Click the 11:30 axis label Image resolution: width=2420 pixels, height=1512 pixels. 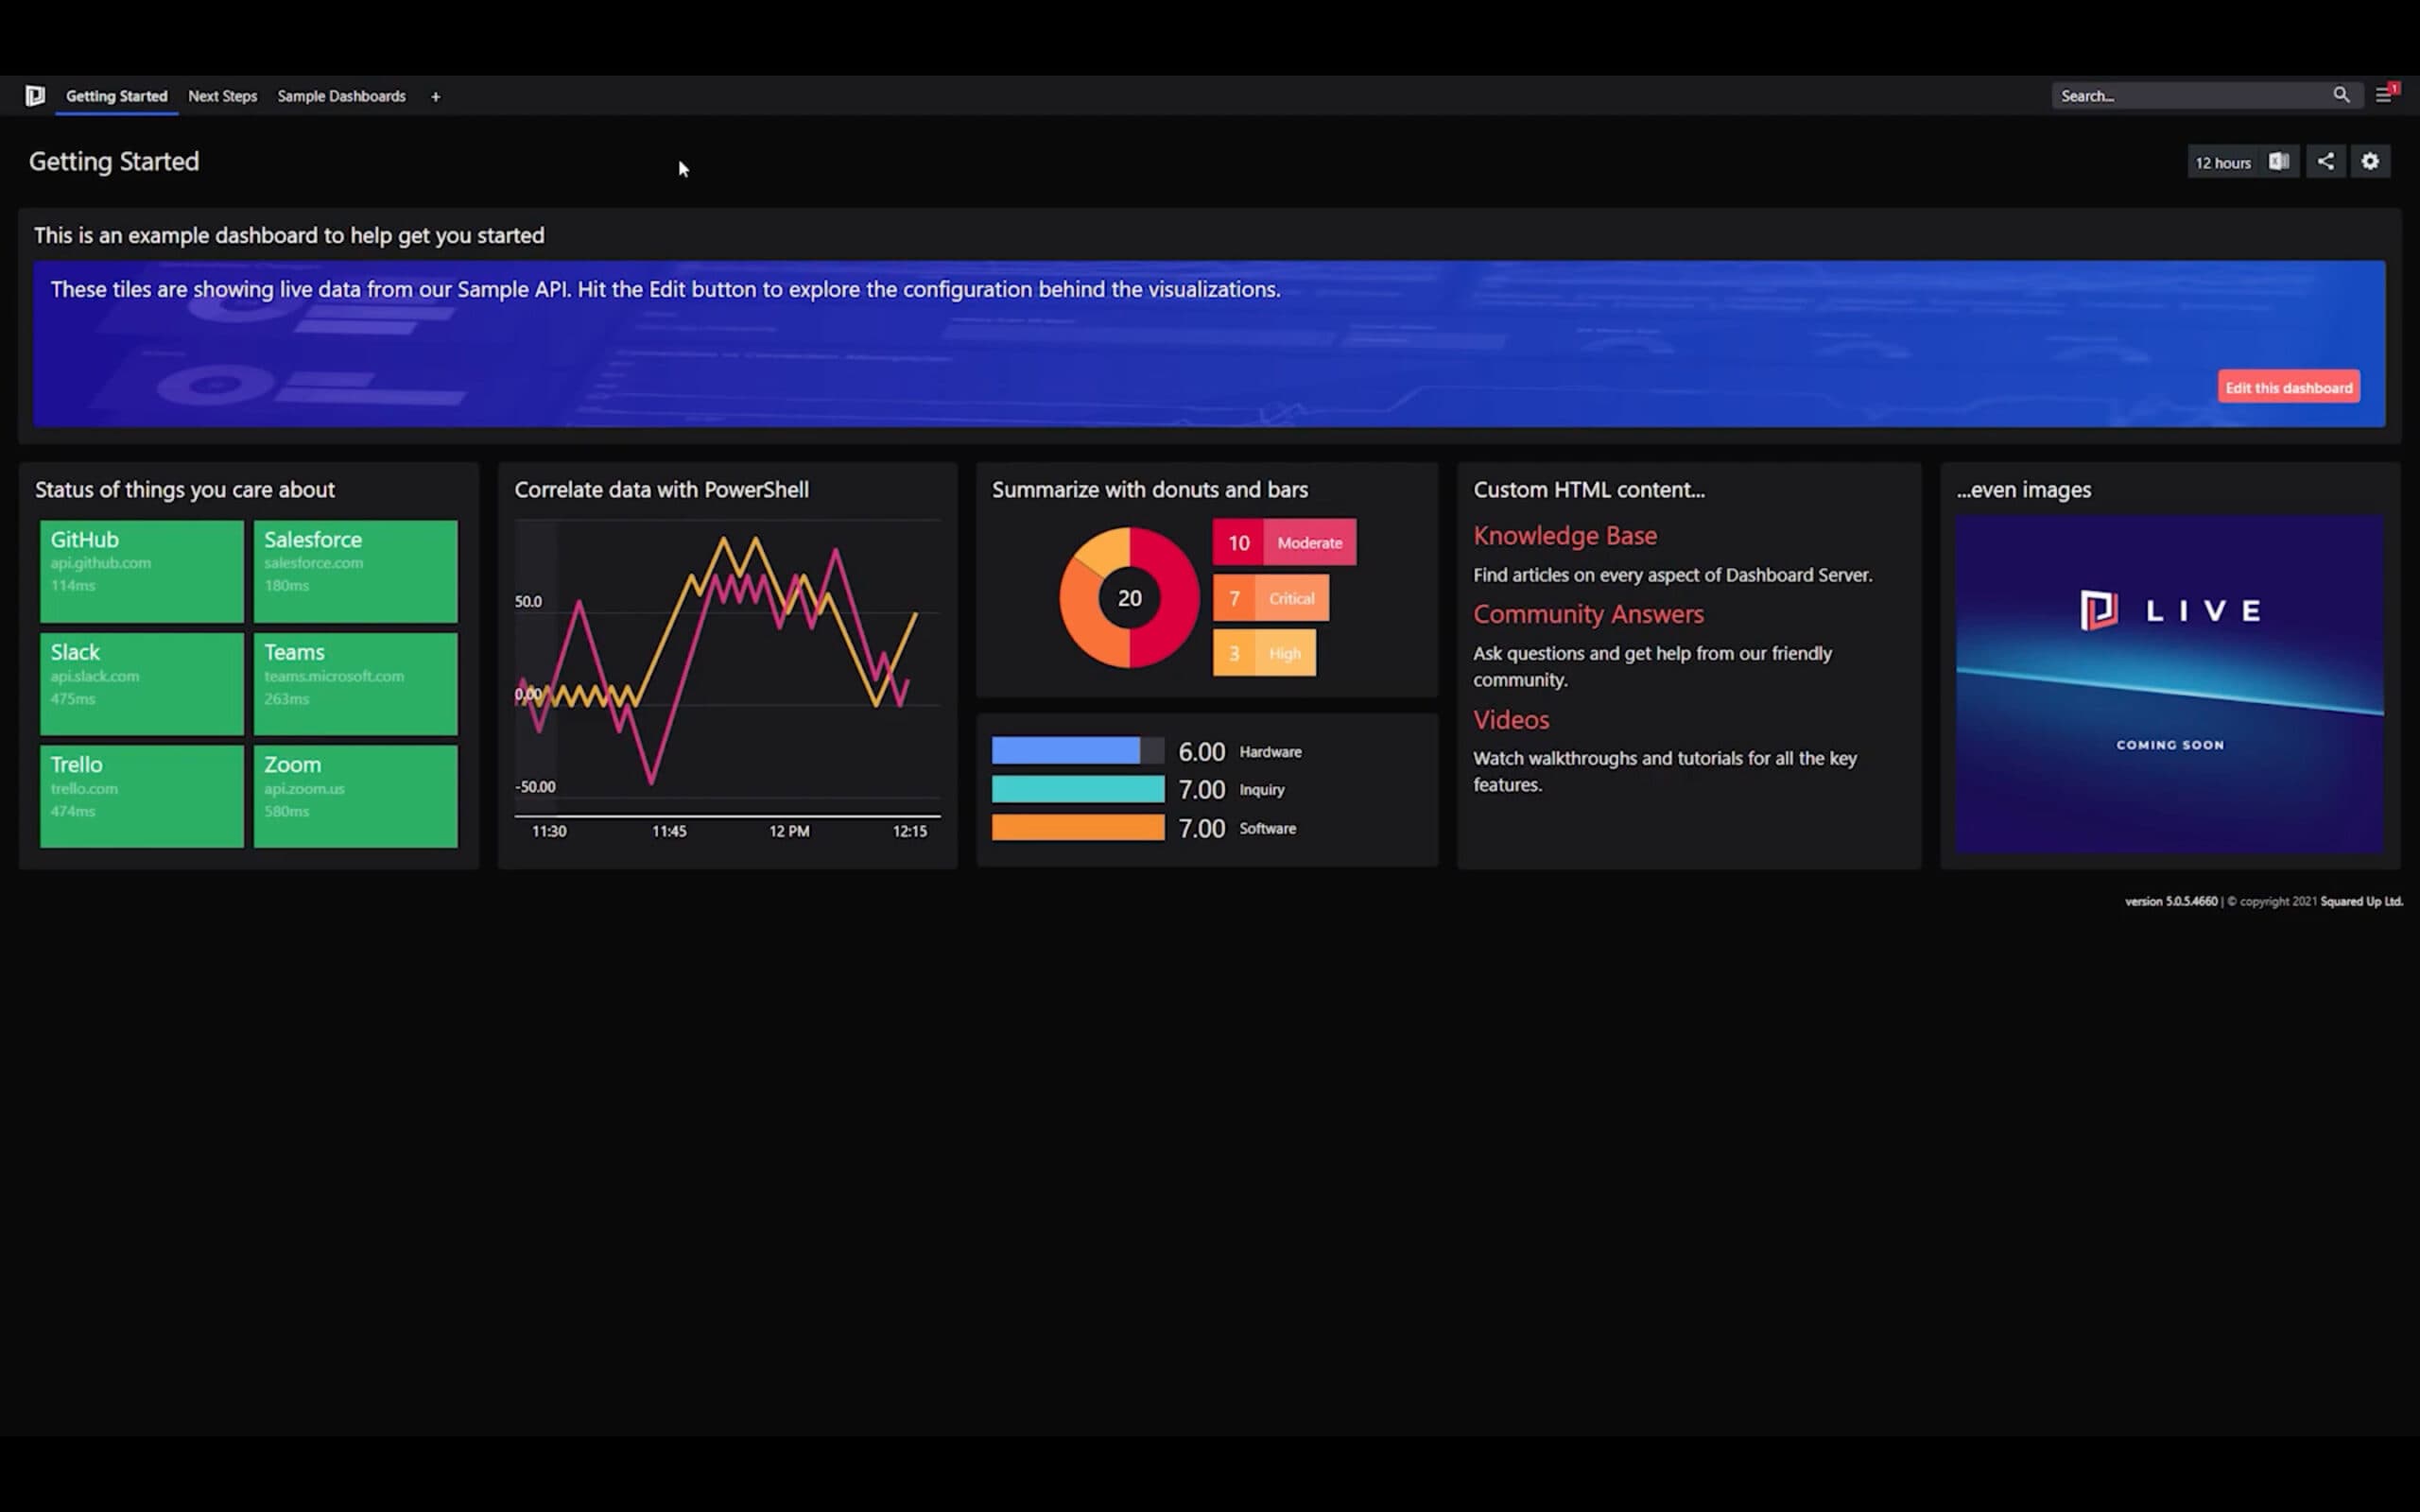point(549,831)
